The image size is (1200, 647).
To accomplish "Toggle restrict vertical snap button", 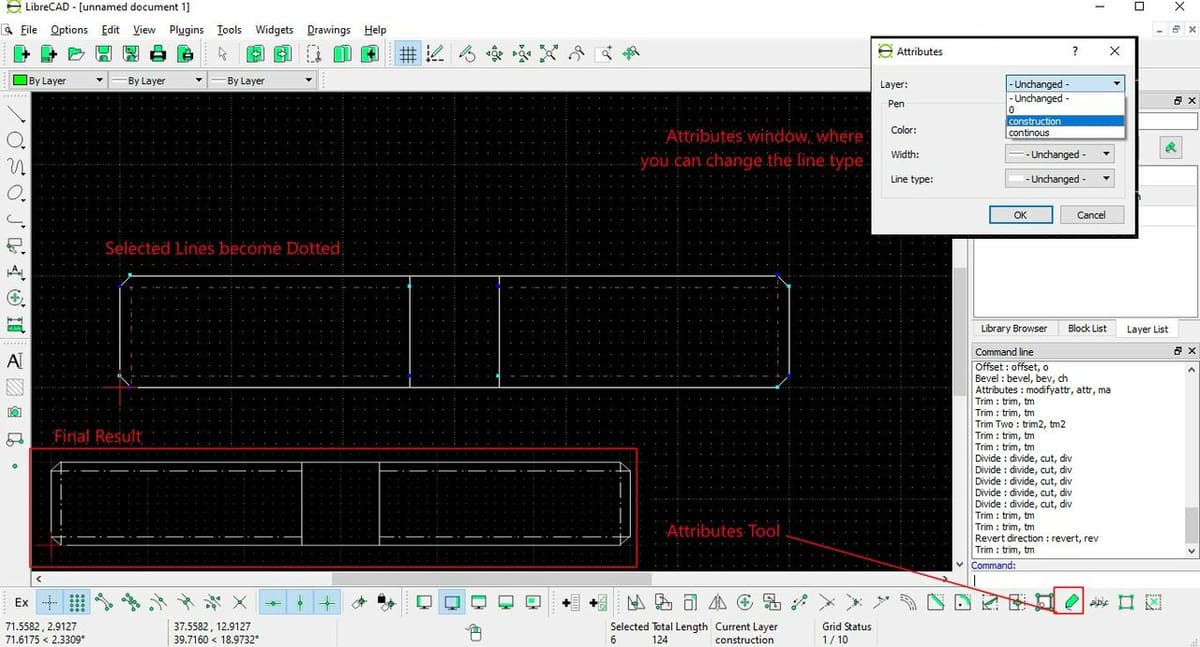I will [x=300, y=602].
